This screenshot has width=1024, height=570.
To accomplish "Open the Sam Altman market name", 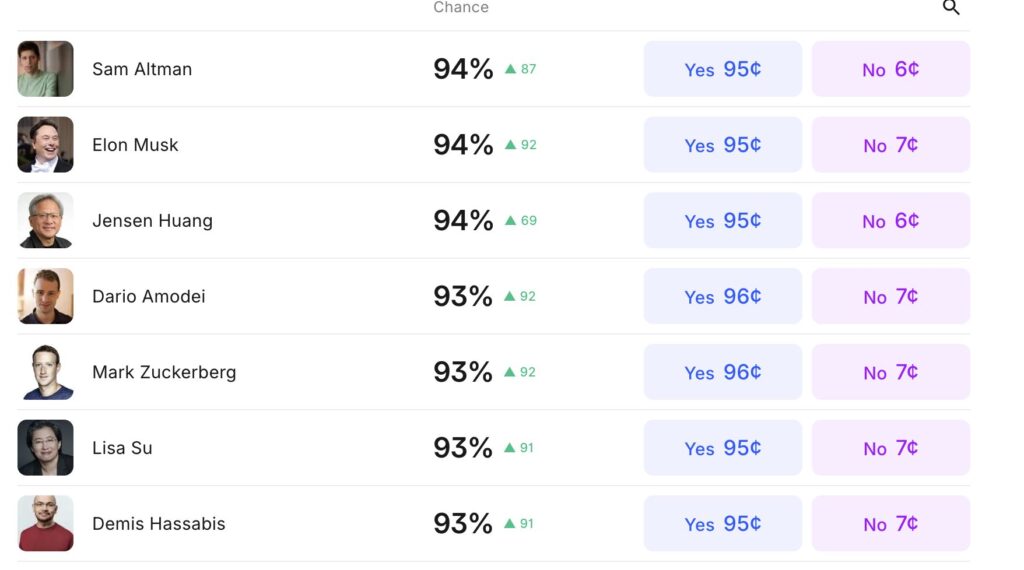I will [x=142, y=69].
